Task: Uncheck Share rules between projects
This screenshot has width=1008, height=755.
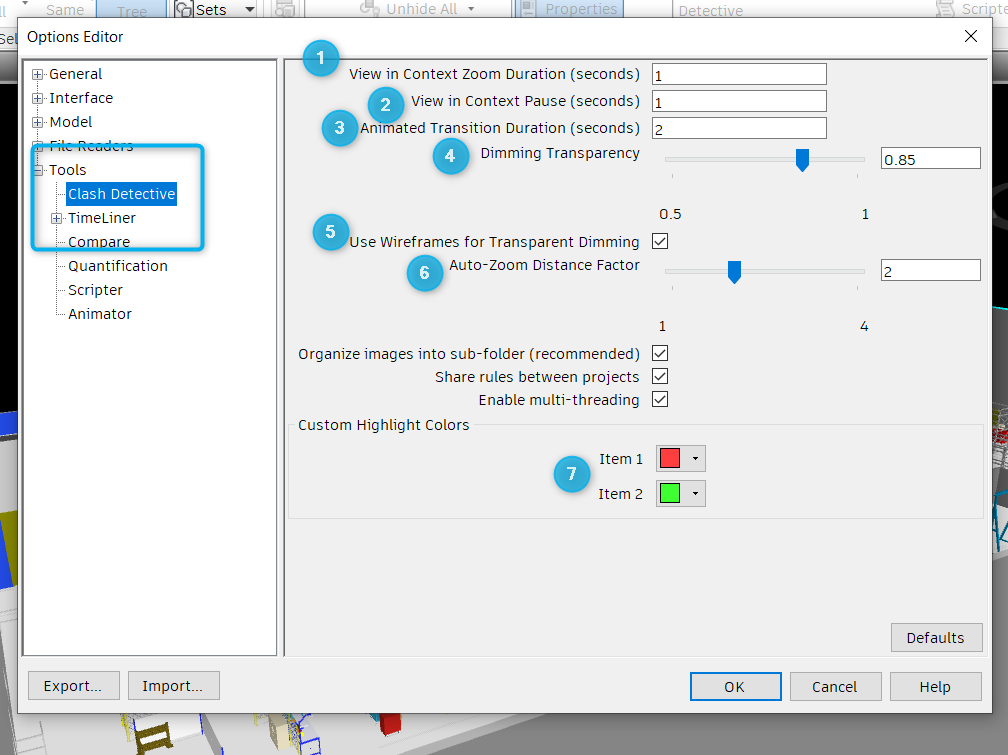Action: coord(659,376)
